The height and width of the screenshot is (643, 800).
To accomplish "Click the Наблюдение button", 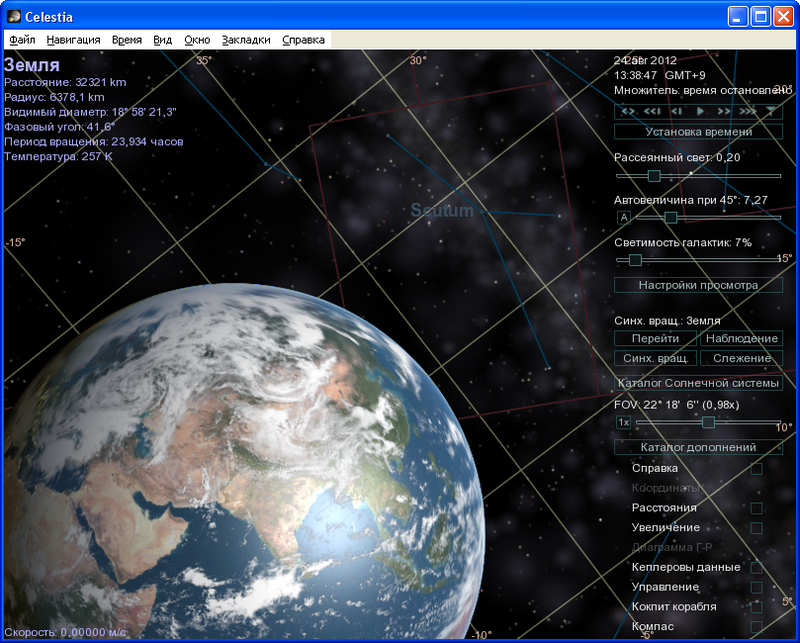I will 742,338.
